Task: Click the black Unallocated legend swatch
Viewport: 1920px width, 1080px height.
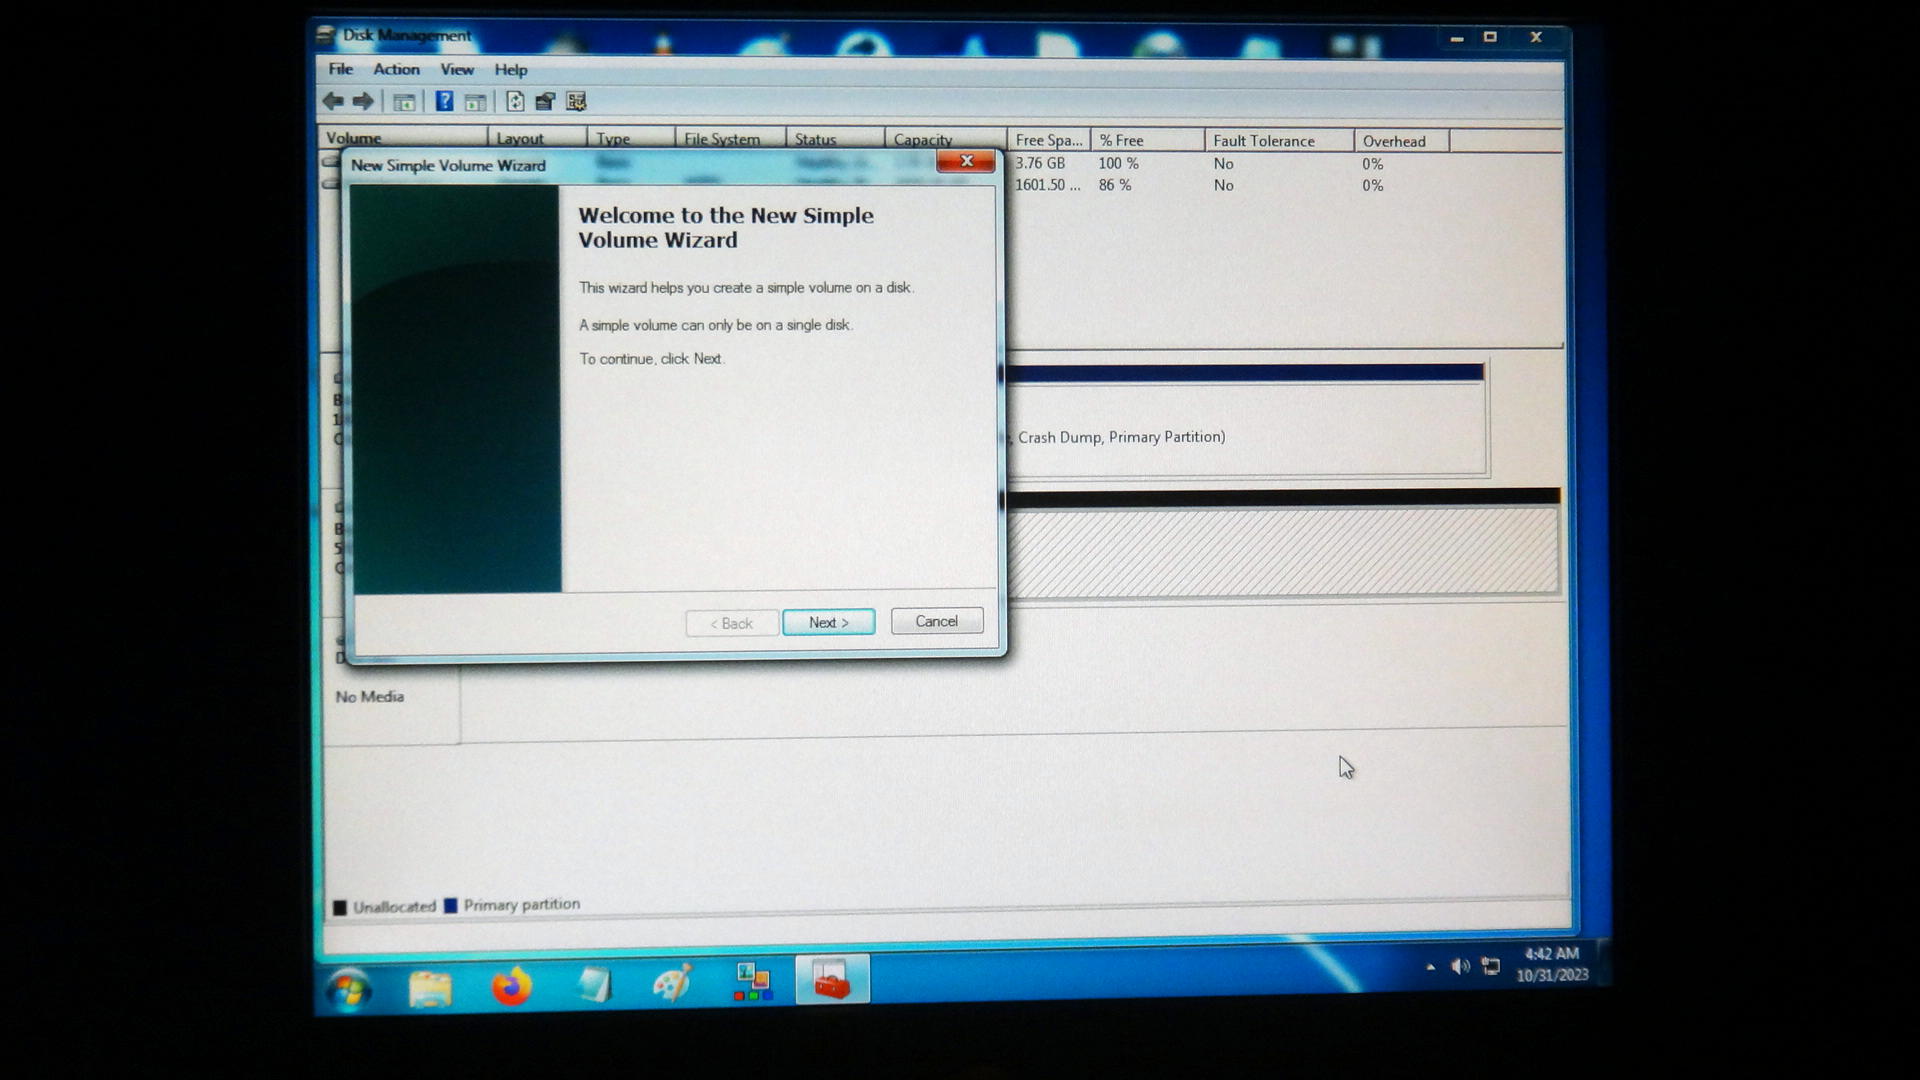Action: tap(340, 907)
